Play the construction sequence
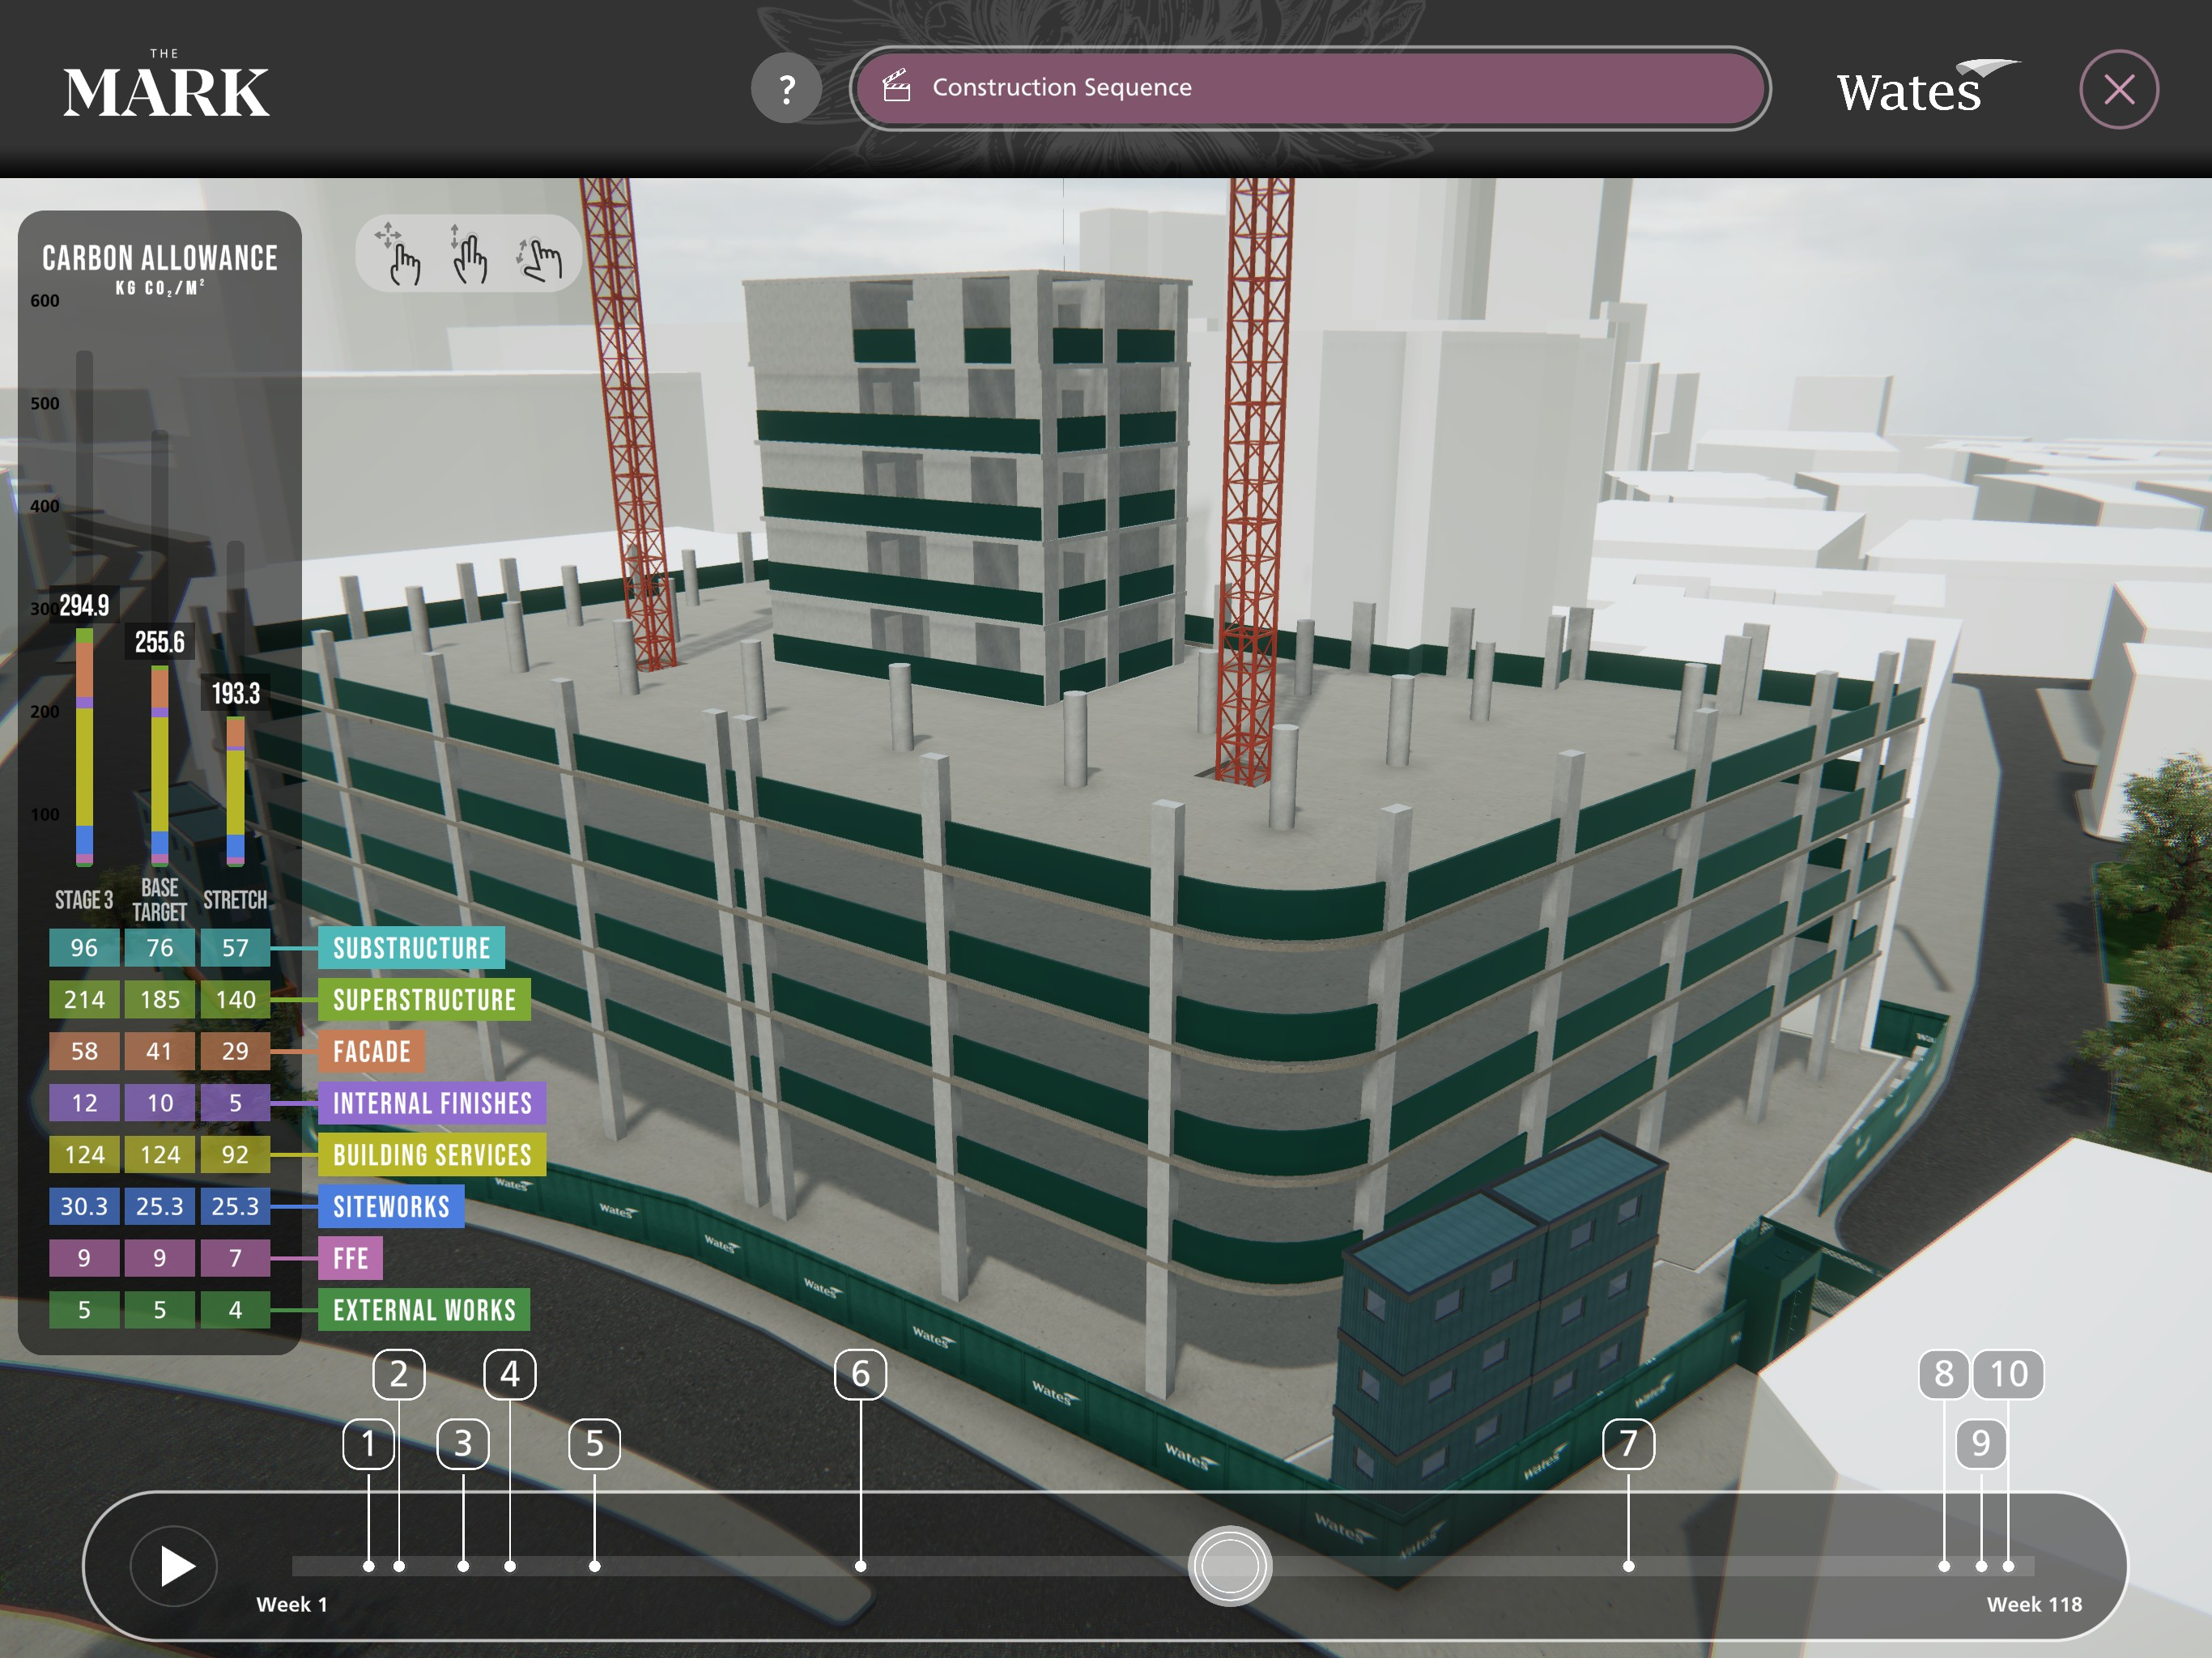The width and height of the screenshot is (2212, 1658). (174, 1565)
